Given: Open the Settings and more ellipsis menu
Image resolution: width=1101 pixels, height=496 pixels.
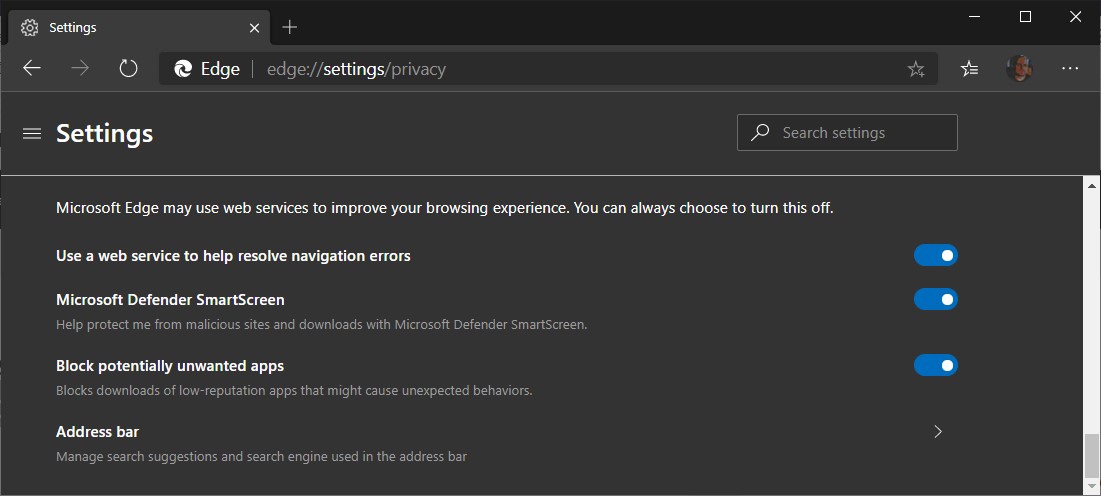Looking at the screenshot, I should (x=1070, y=68).
